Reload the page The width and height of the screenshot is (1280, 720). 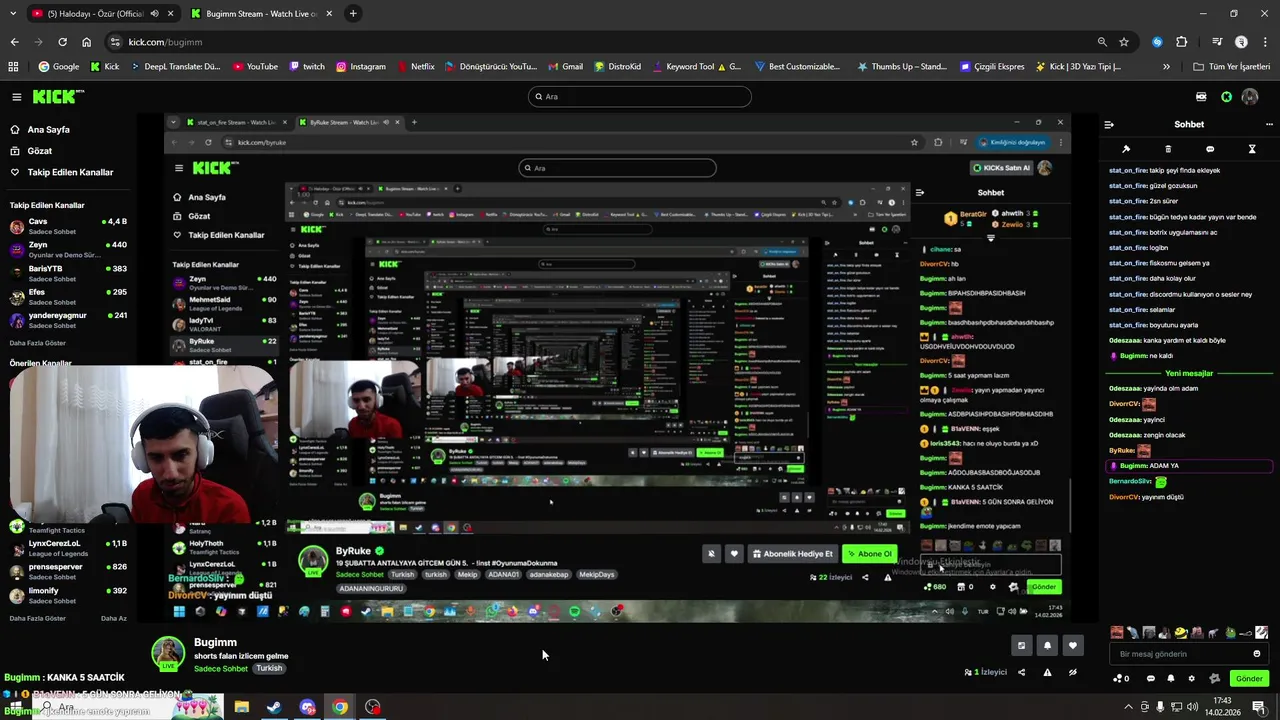click(x=62, y=42)
